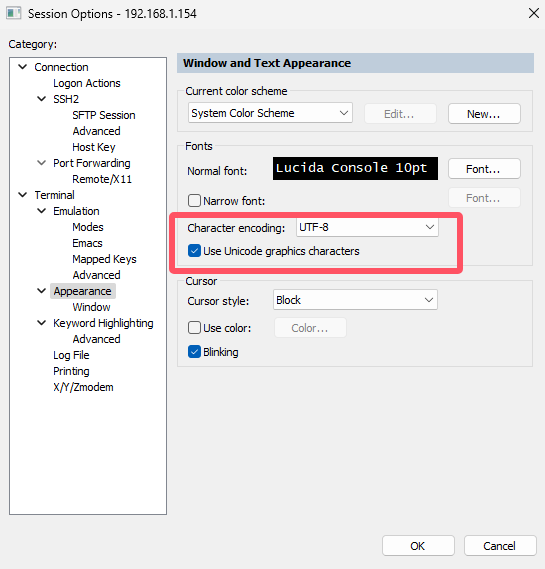Open the Cursor style Block dropdown
Image resolution: width=545 pixels, height=569 pixels.
coord(355,300)
